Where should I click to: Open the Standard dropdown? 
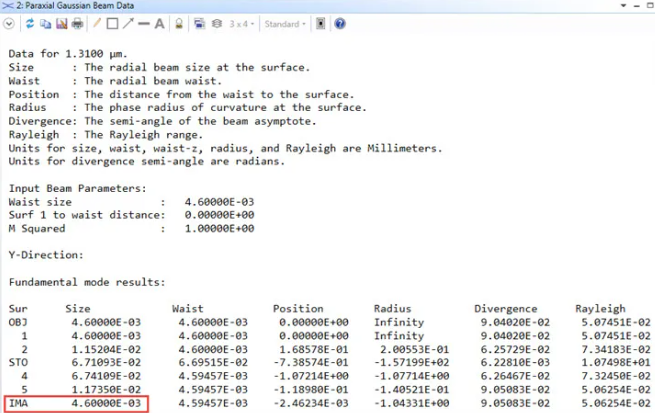285,24
